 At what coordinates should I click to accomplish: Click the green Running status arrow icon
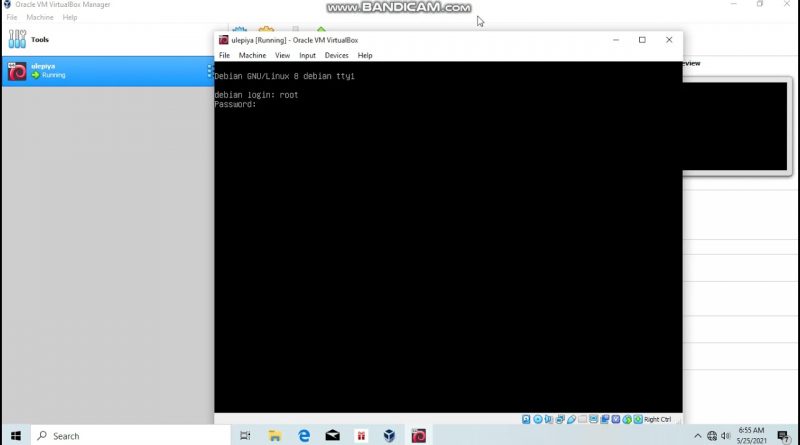35,75
